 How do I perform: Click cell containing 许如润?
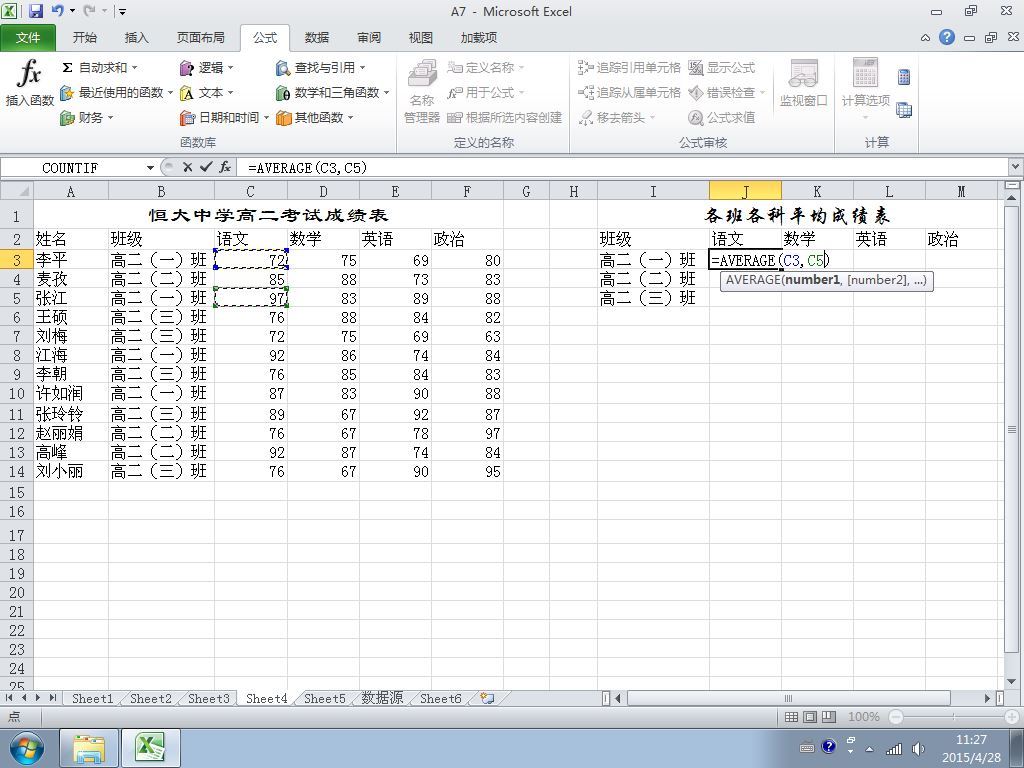(71, 394)
